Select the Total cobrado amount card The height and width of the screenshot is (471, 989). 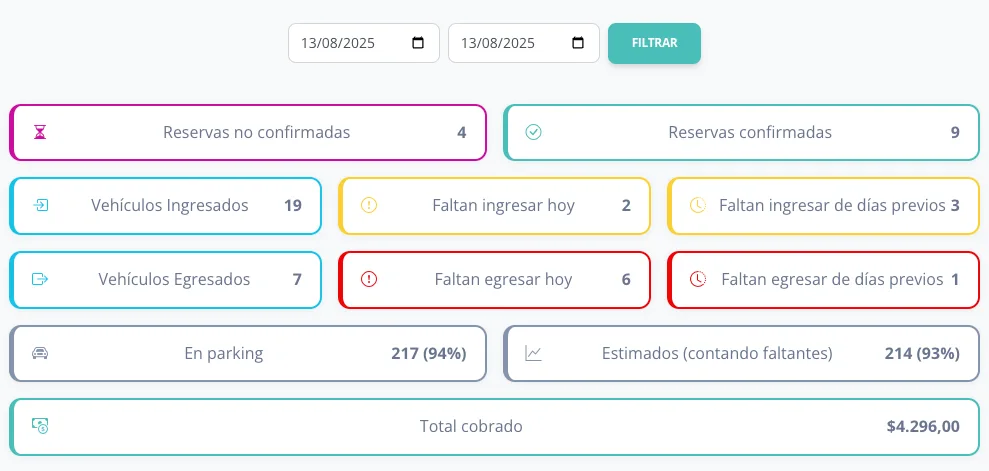[x=494, y=426]
